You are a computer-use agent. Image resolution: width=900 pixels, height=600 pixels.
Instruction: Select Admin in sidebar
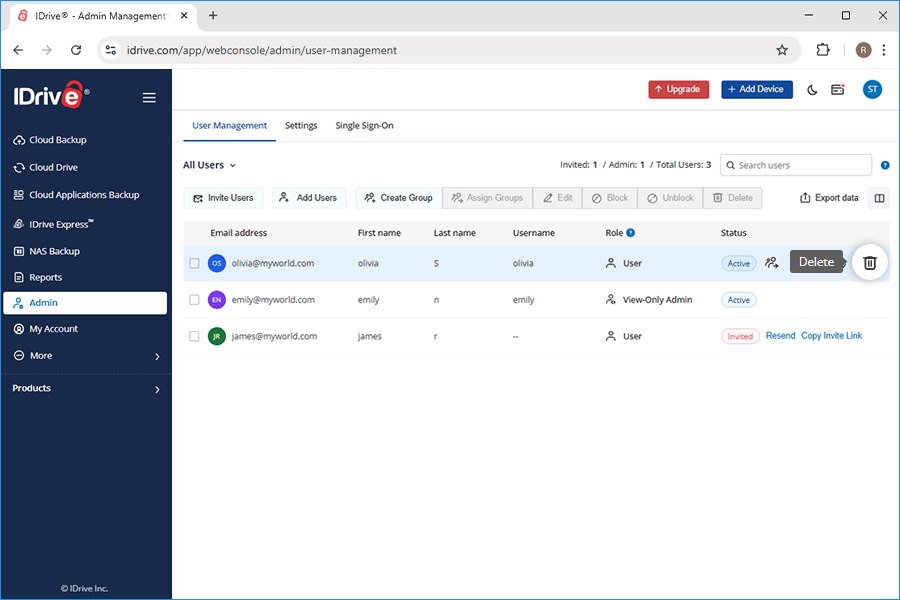pyautogui.click(x=85, y=303)
